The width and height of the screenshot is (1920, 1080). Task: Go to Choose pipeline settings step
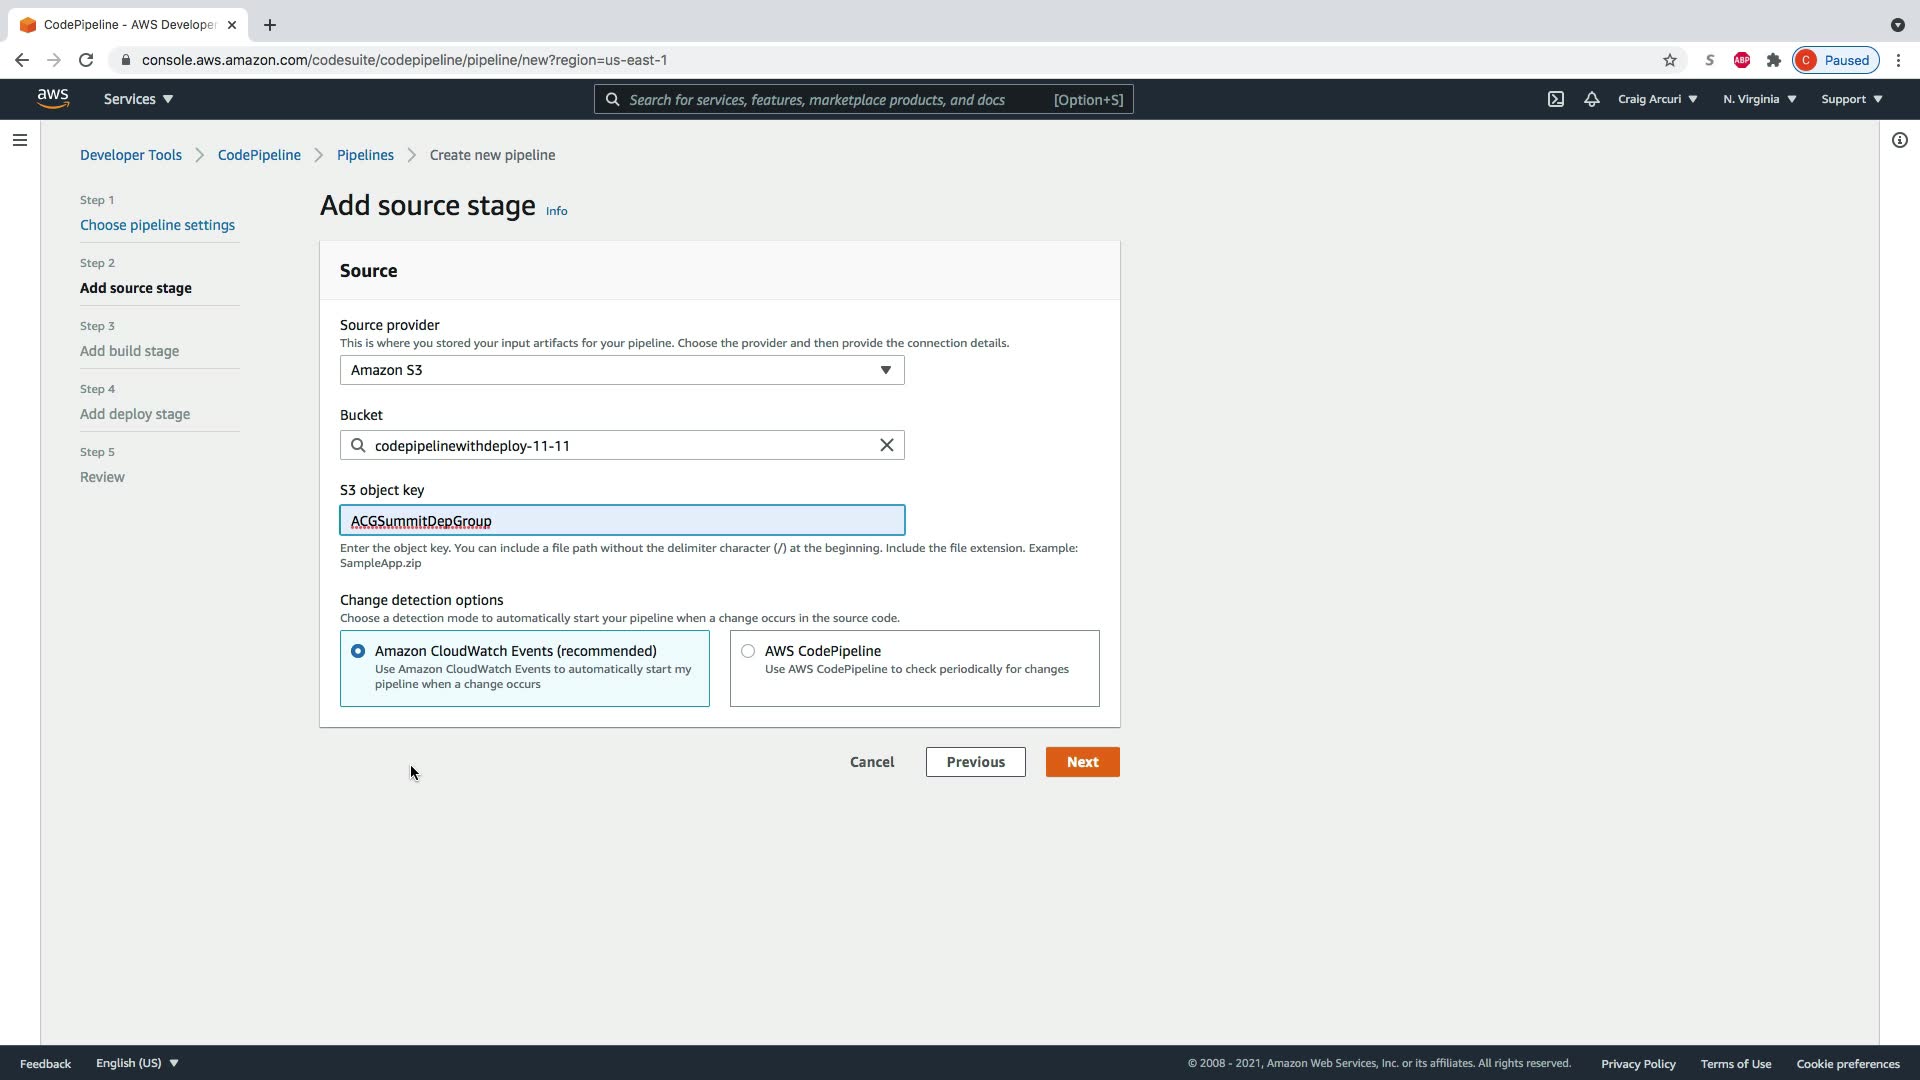(x=157, y=225)
